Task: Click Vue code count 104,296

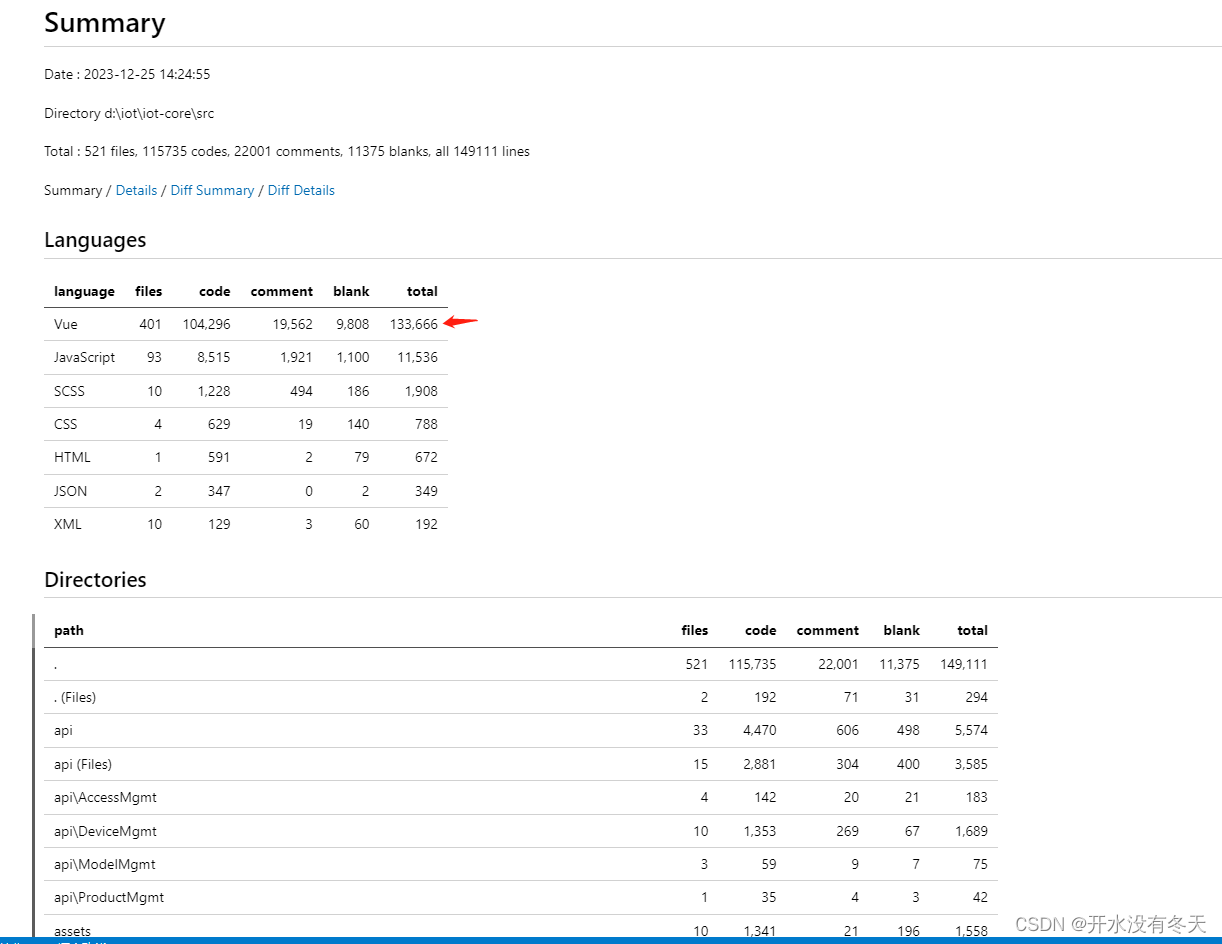Action: [x=206, y=324]
